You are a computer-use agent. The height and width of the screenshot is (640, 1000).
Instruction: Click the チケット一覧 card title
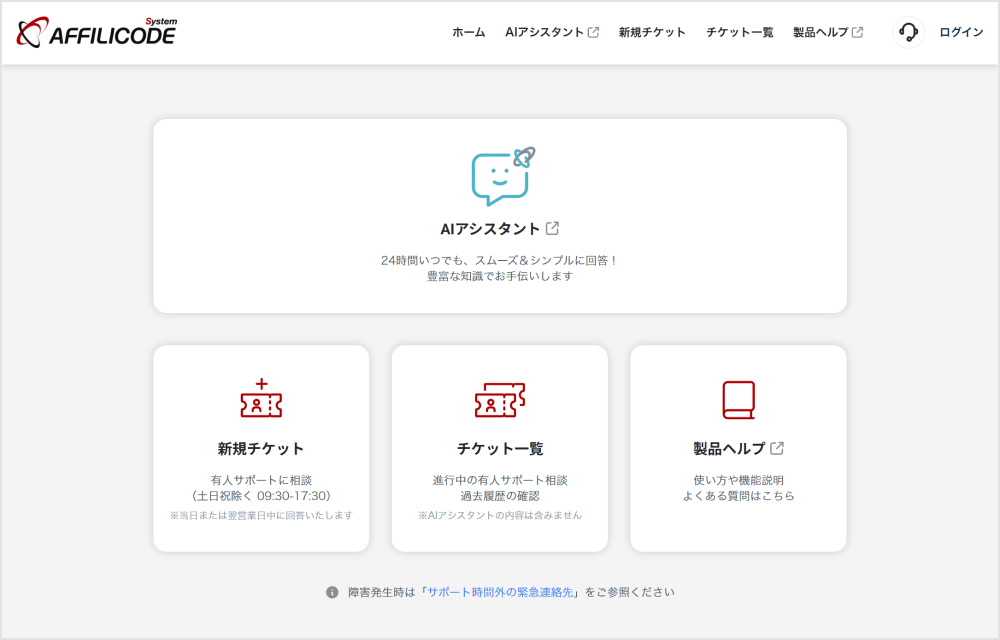point(500,449)
